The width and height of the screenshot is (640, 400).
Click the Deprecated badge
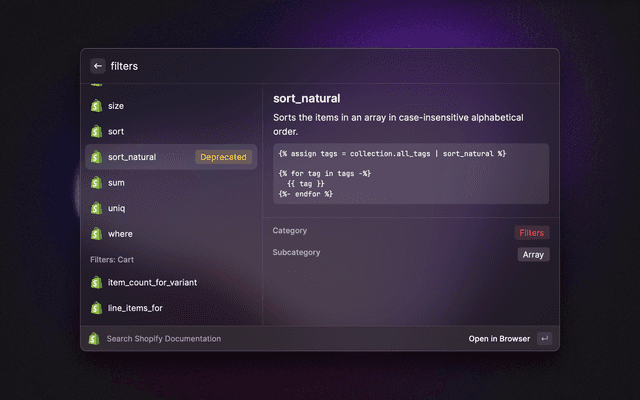tap(224, 157)
